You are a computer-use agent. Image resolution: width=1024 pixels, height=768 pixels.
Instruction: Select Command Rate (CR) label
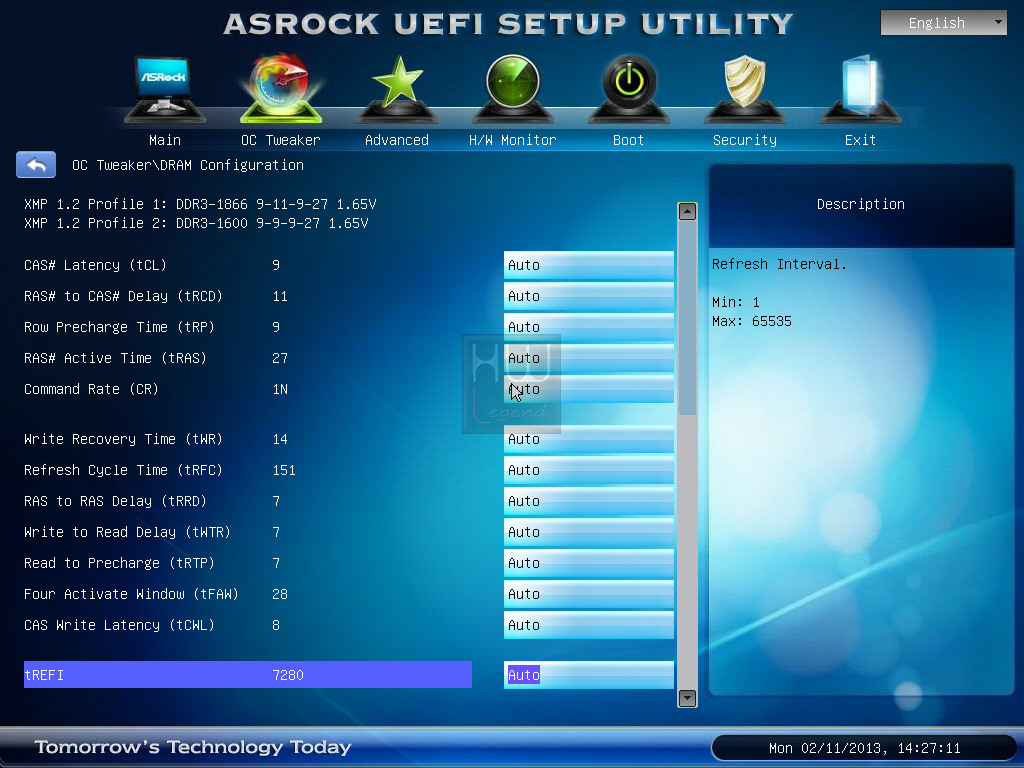91,389
